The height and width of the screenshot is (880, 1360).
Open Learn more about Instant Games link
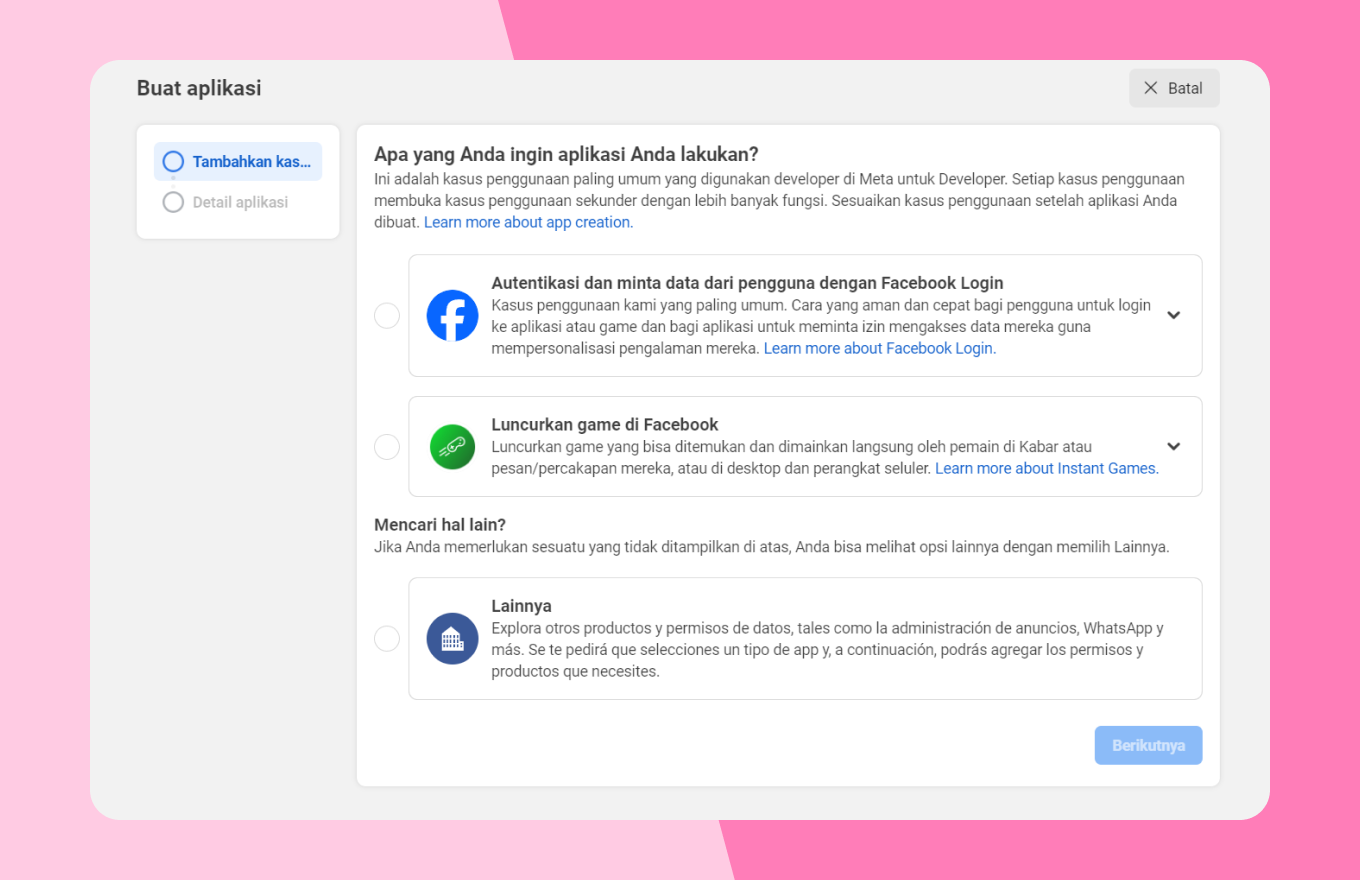coord(1047,468)
